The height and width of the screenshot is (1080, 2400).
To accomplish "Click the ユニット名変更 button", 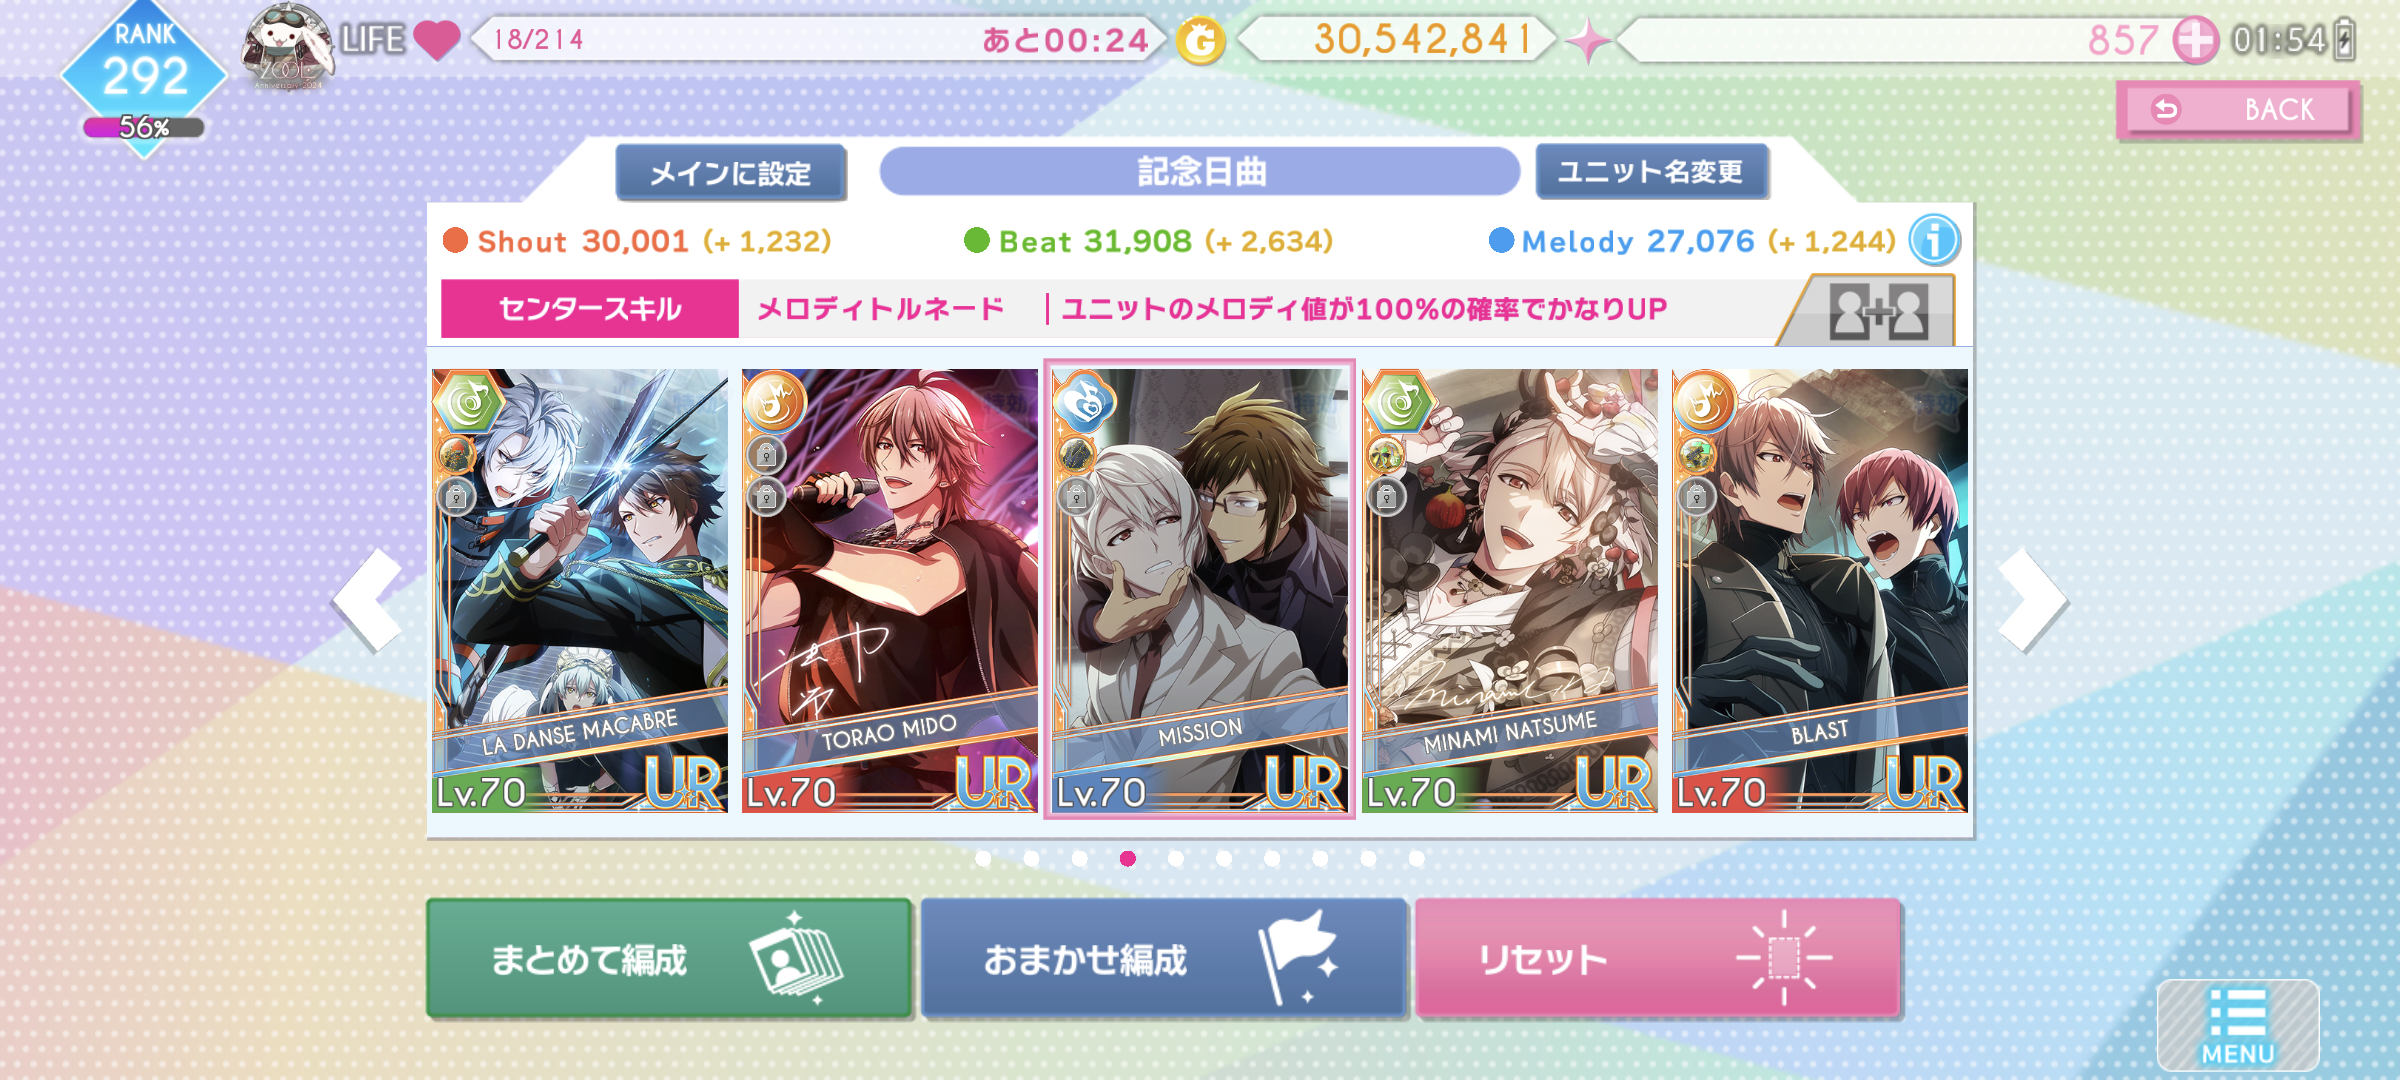I will [1651, 172].
